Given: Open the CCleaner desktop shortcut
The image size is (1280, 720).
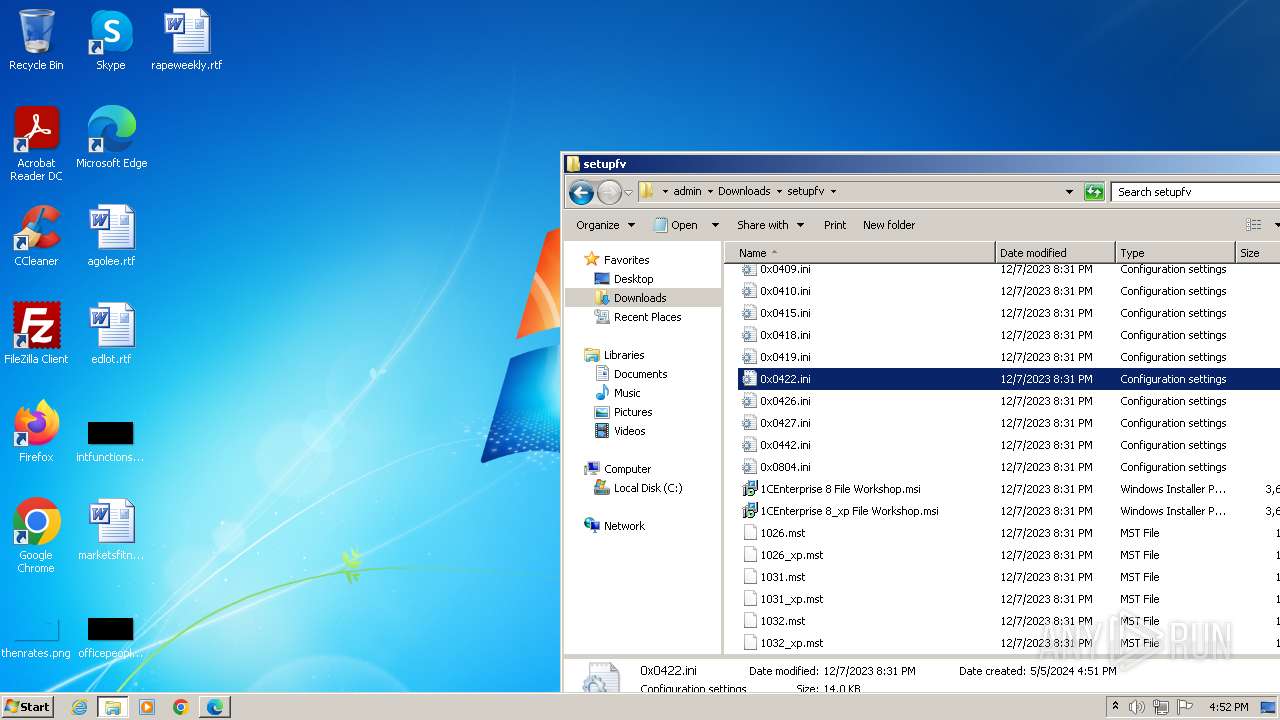Looking at the screenshot, I should click(x=36, y=235).
